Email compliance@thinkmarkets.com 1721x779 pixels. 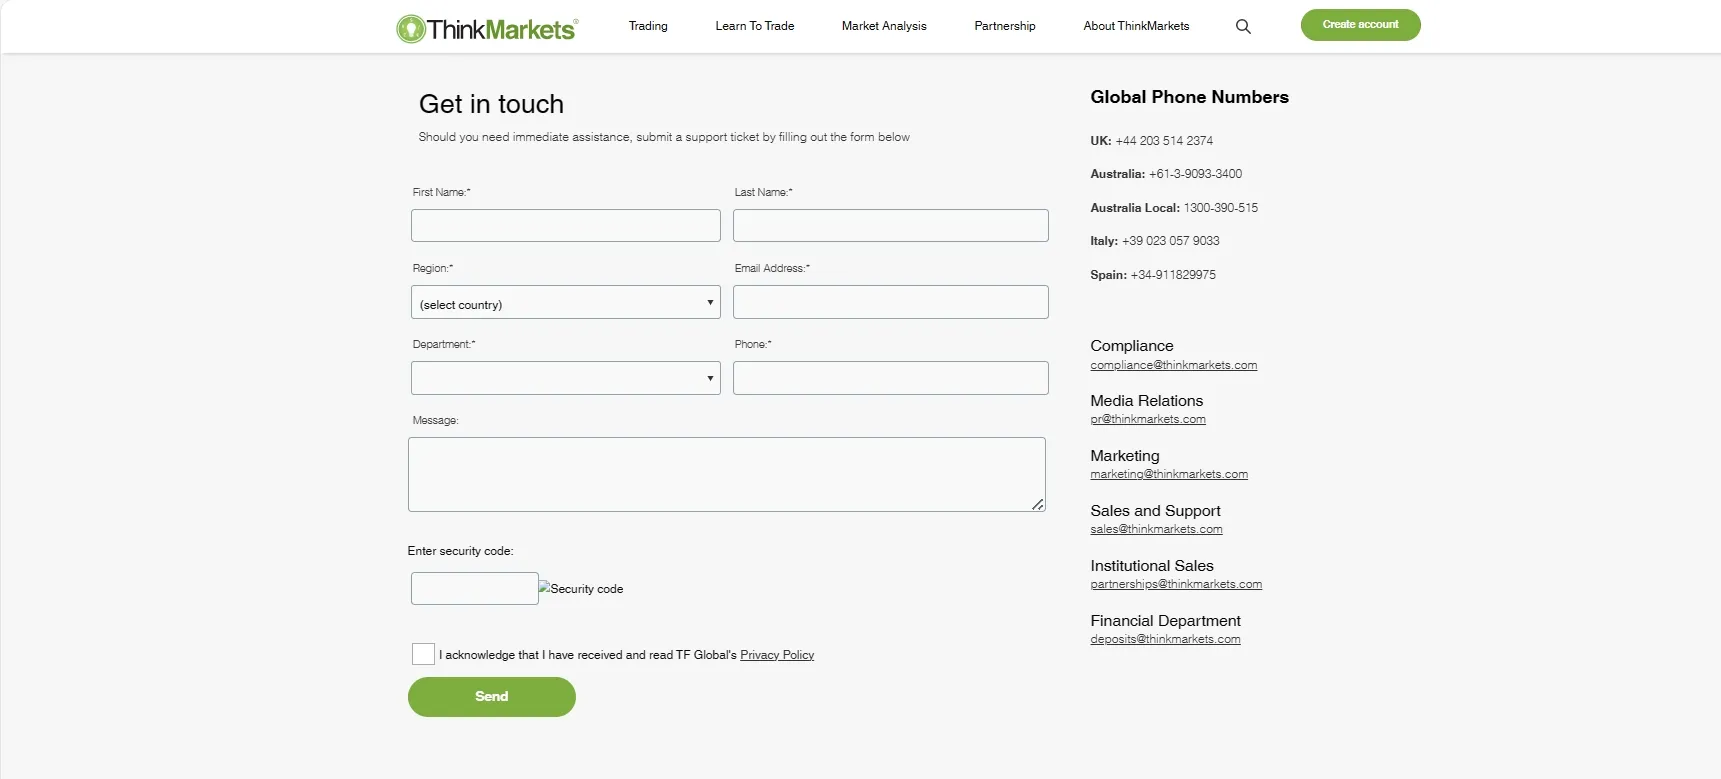[1174, 365]
